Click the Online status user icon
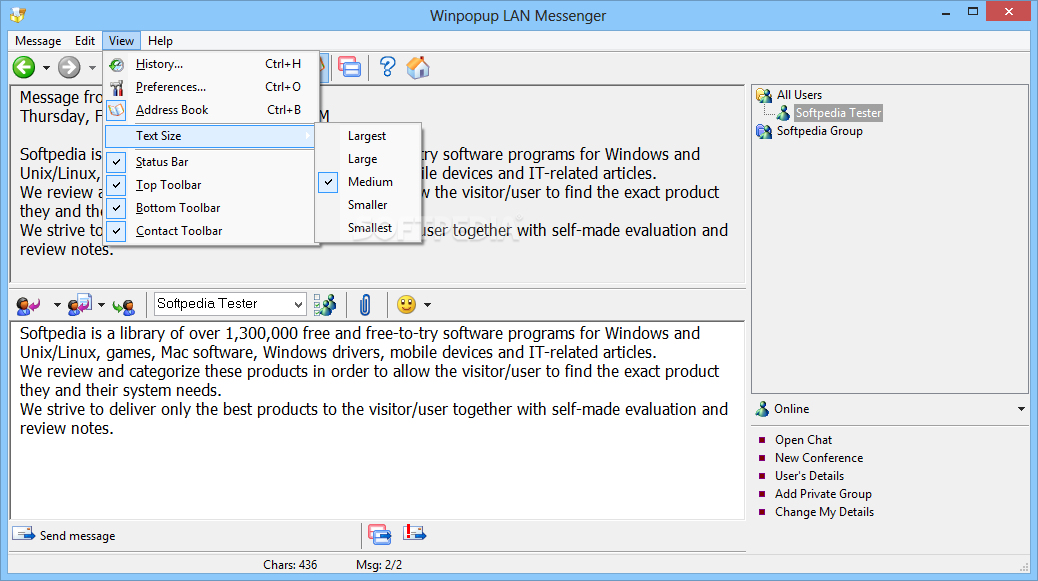 tap(763, 409)
